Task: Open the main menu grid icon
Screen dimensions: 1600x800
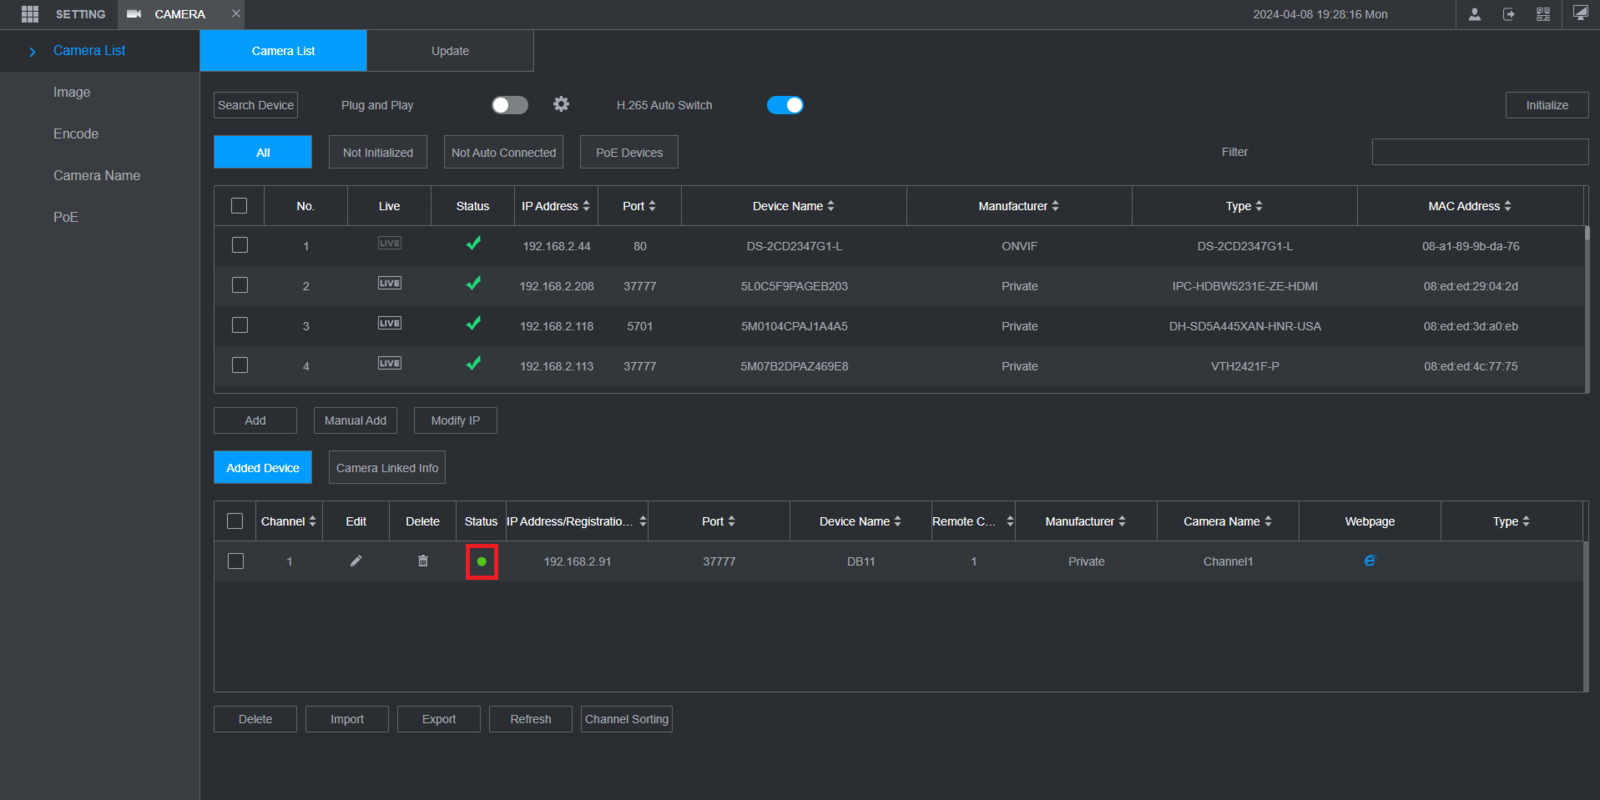Action: [30, 14]
